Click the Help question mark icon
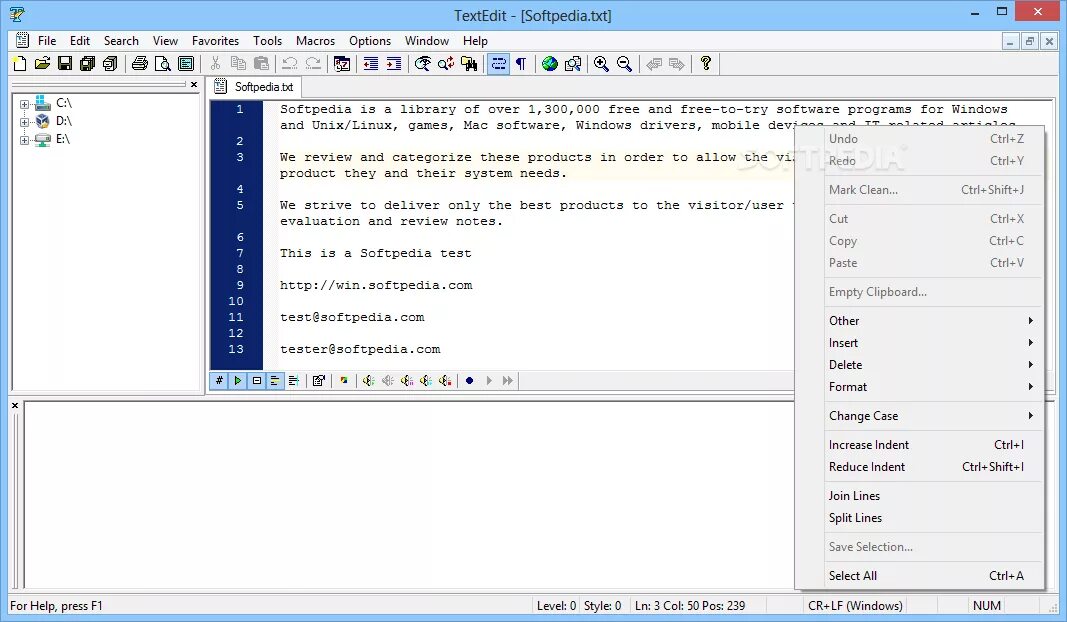 click(706, 64)
